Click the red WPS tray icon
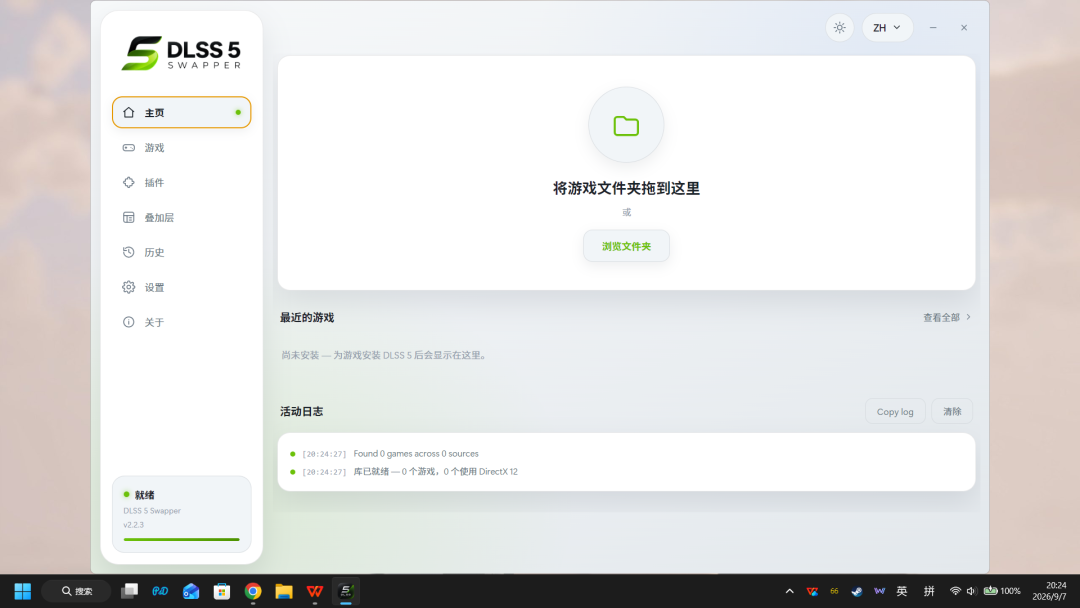1080x608 pixels. coord(812,591)
